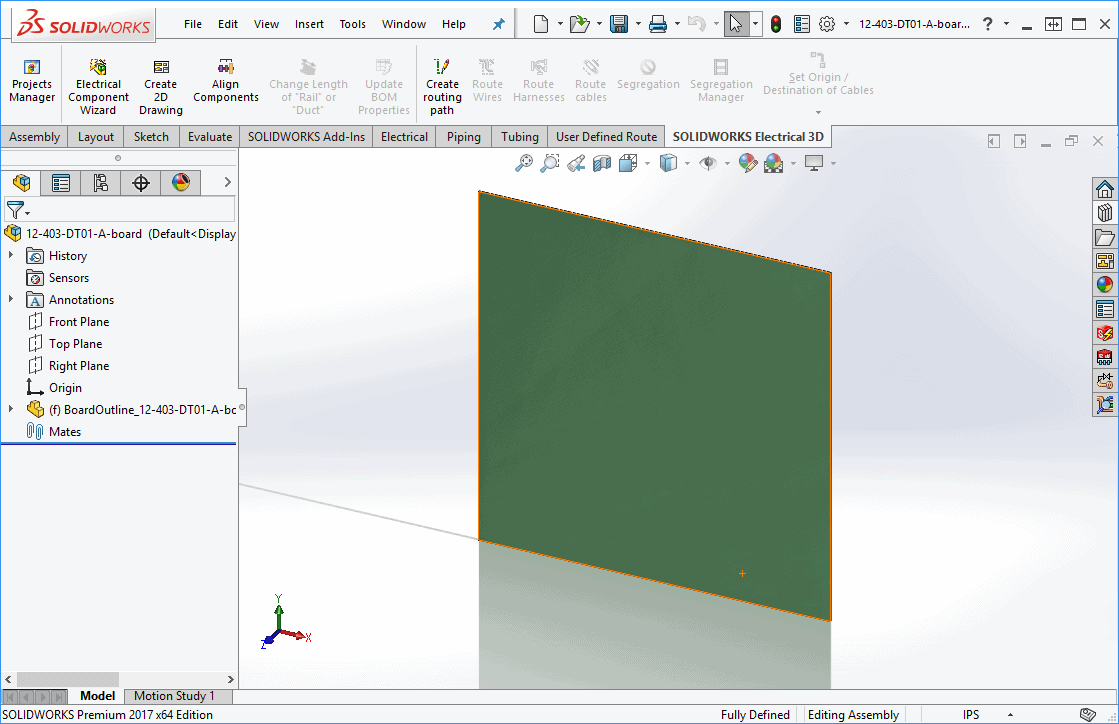Select the Motion Study 1 tab
The width and height of the screenshot is (1119, 724).
pos(174,696)
